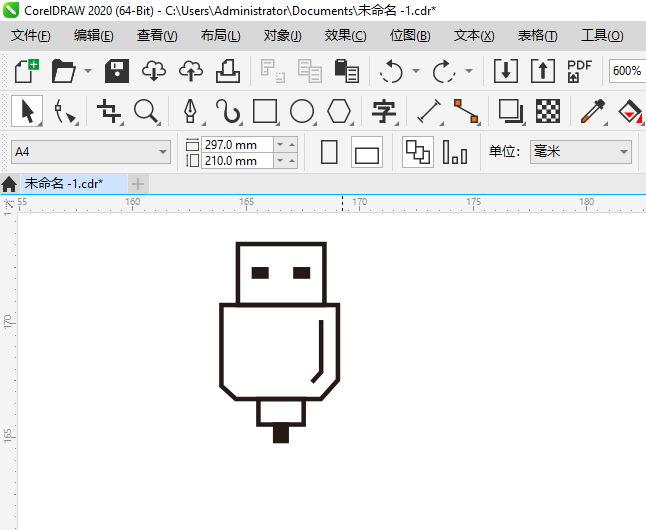
Task: Click the Save floppy disk icon
Action: coord(117,71)
